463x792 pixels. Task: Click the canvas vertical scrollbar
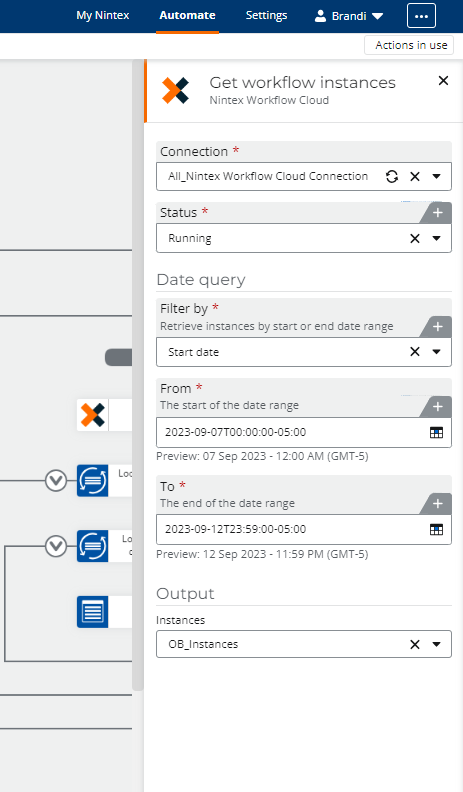(x=137, y=375)
